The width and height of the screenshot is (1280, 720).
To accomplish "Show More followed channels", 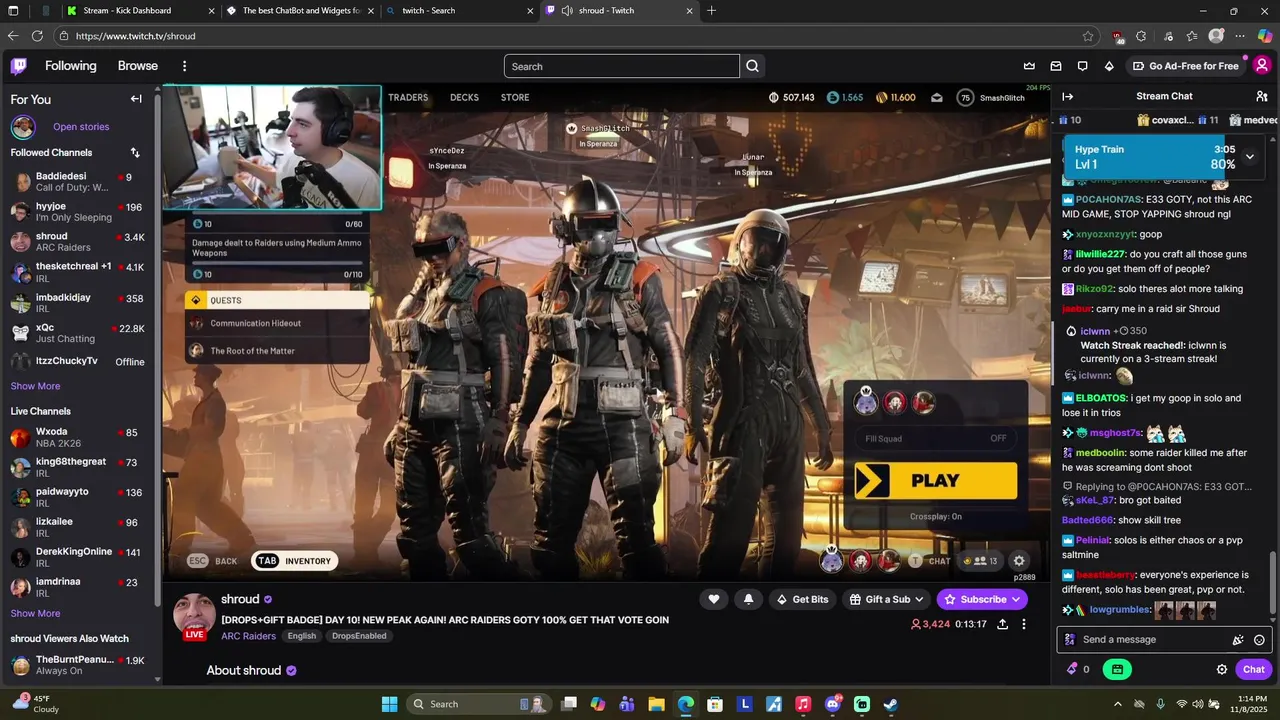I will coord(35,386).
